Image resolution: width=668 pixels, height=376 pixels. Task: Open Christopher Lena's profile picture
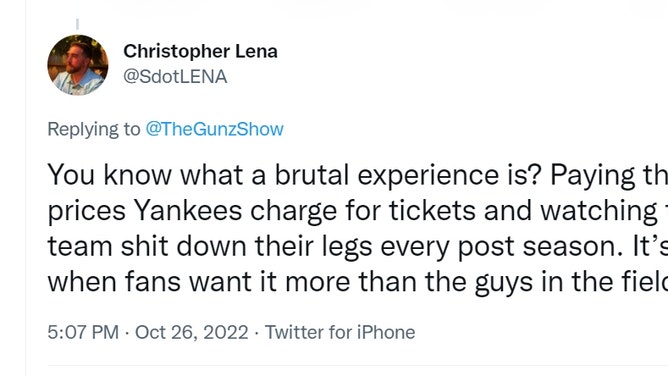click(78, 65)
